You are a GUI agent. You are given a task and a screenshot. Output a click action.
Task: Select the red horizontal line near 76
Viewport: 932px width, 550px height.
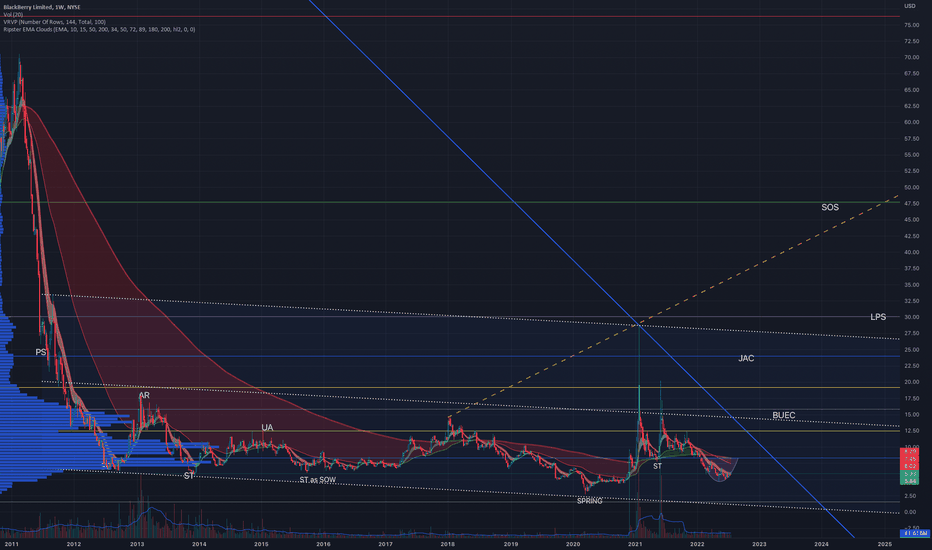[450, 16]
